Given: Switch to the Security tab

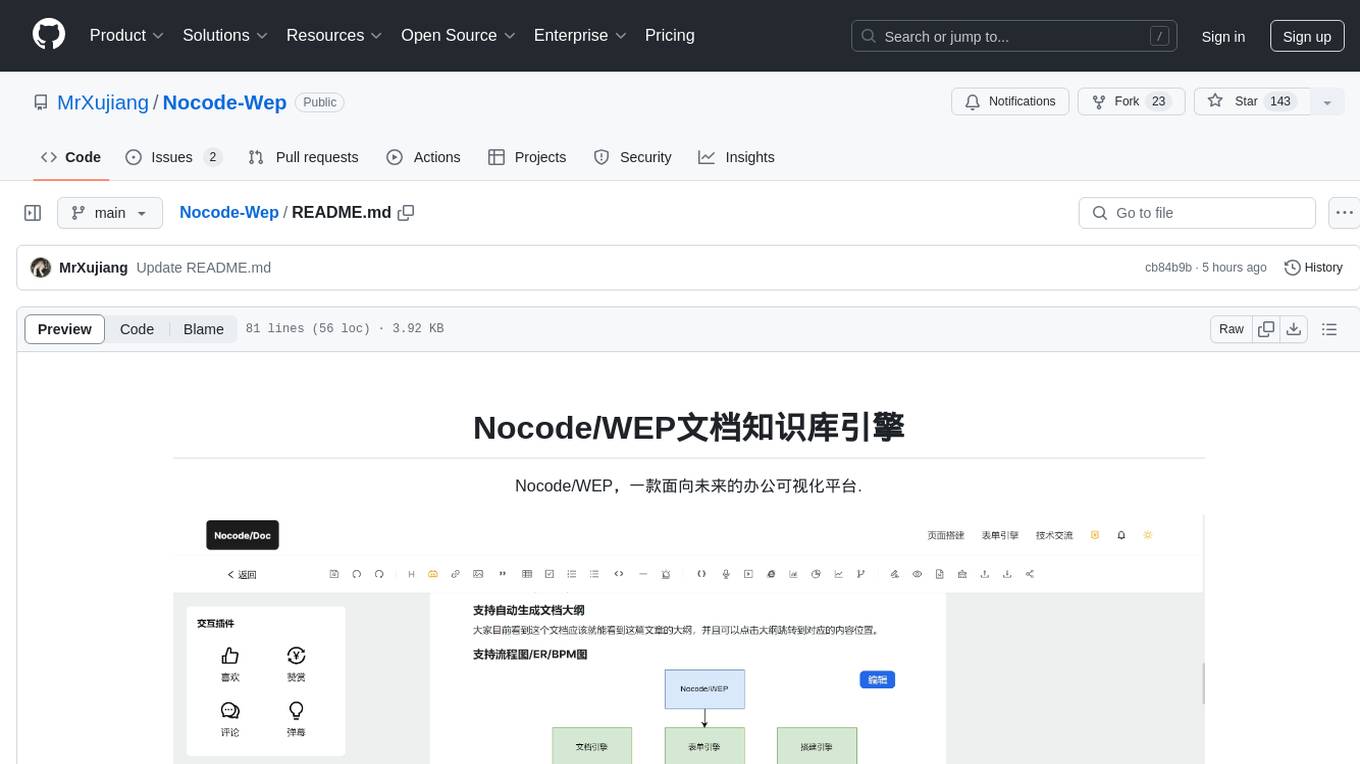Looking at the screenshot, I should click(x=632, y=157).
